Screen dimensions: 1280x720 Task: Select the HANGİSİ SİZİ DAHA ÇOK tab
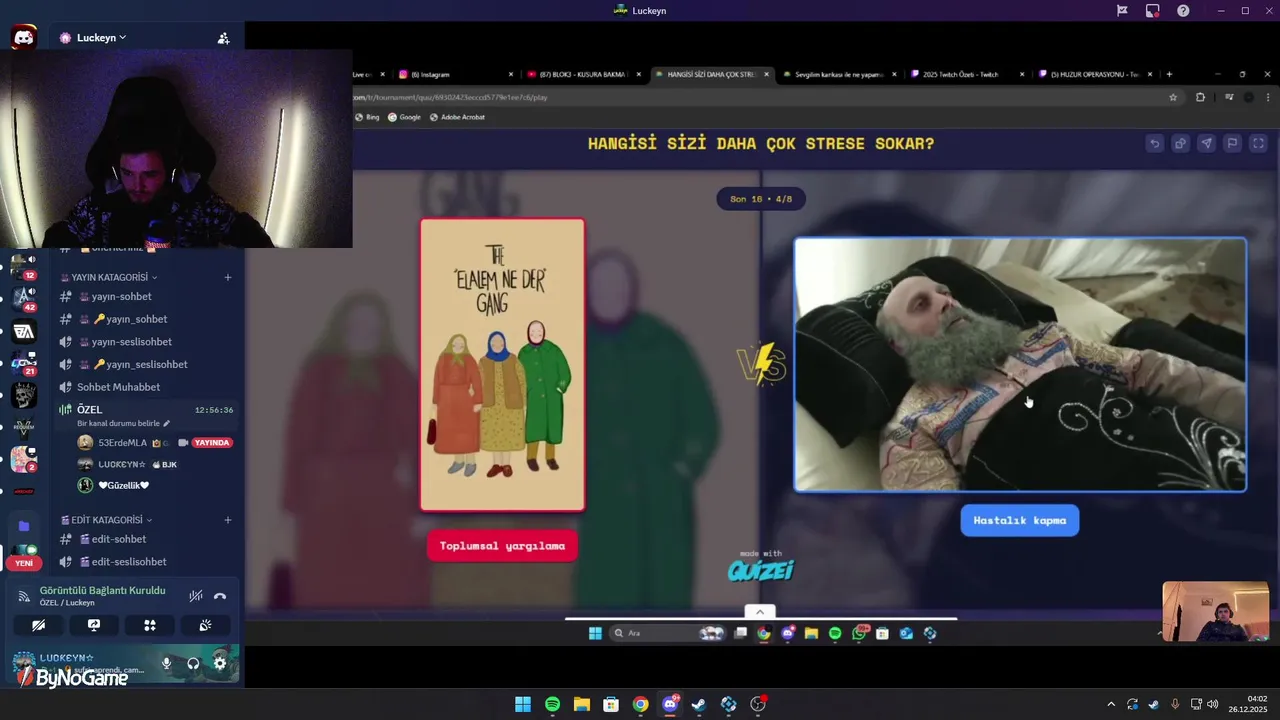(x=712, y=74)
